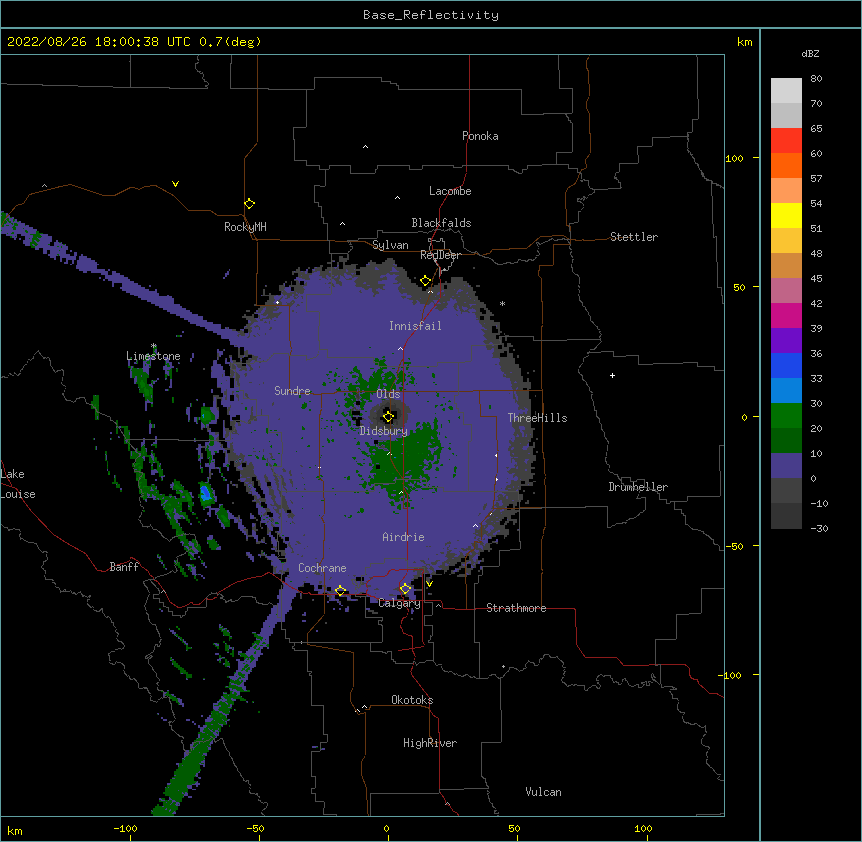Click the Sundre town label
The height and width of the screenshot is (842, 862).
[x=292, y=391]
